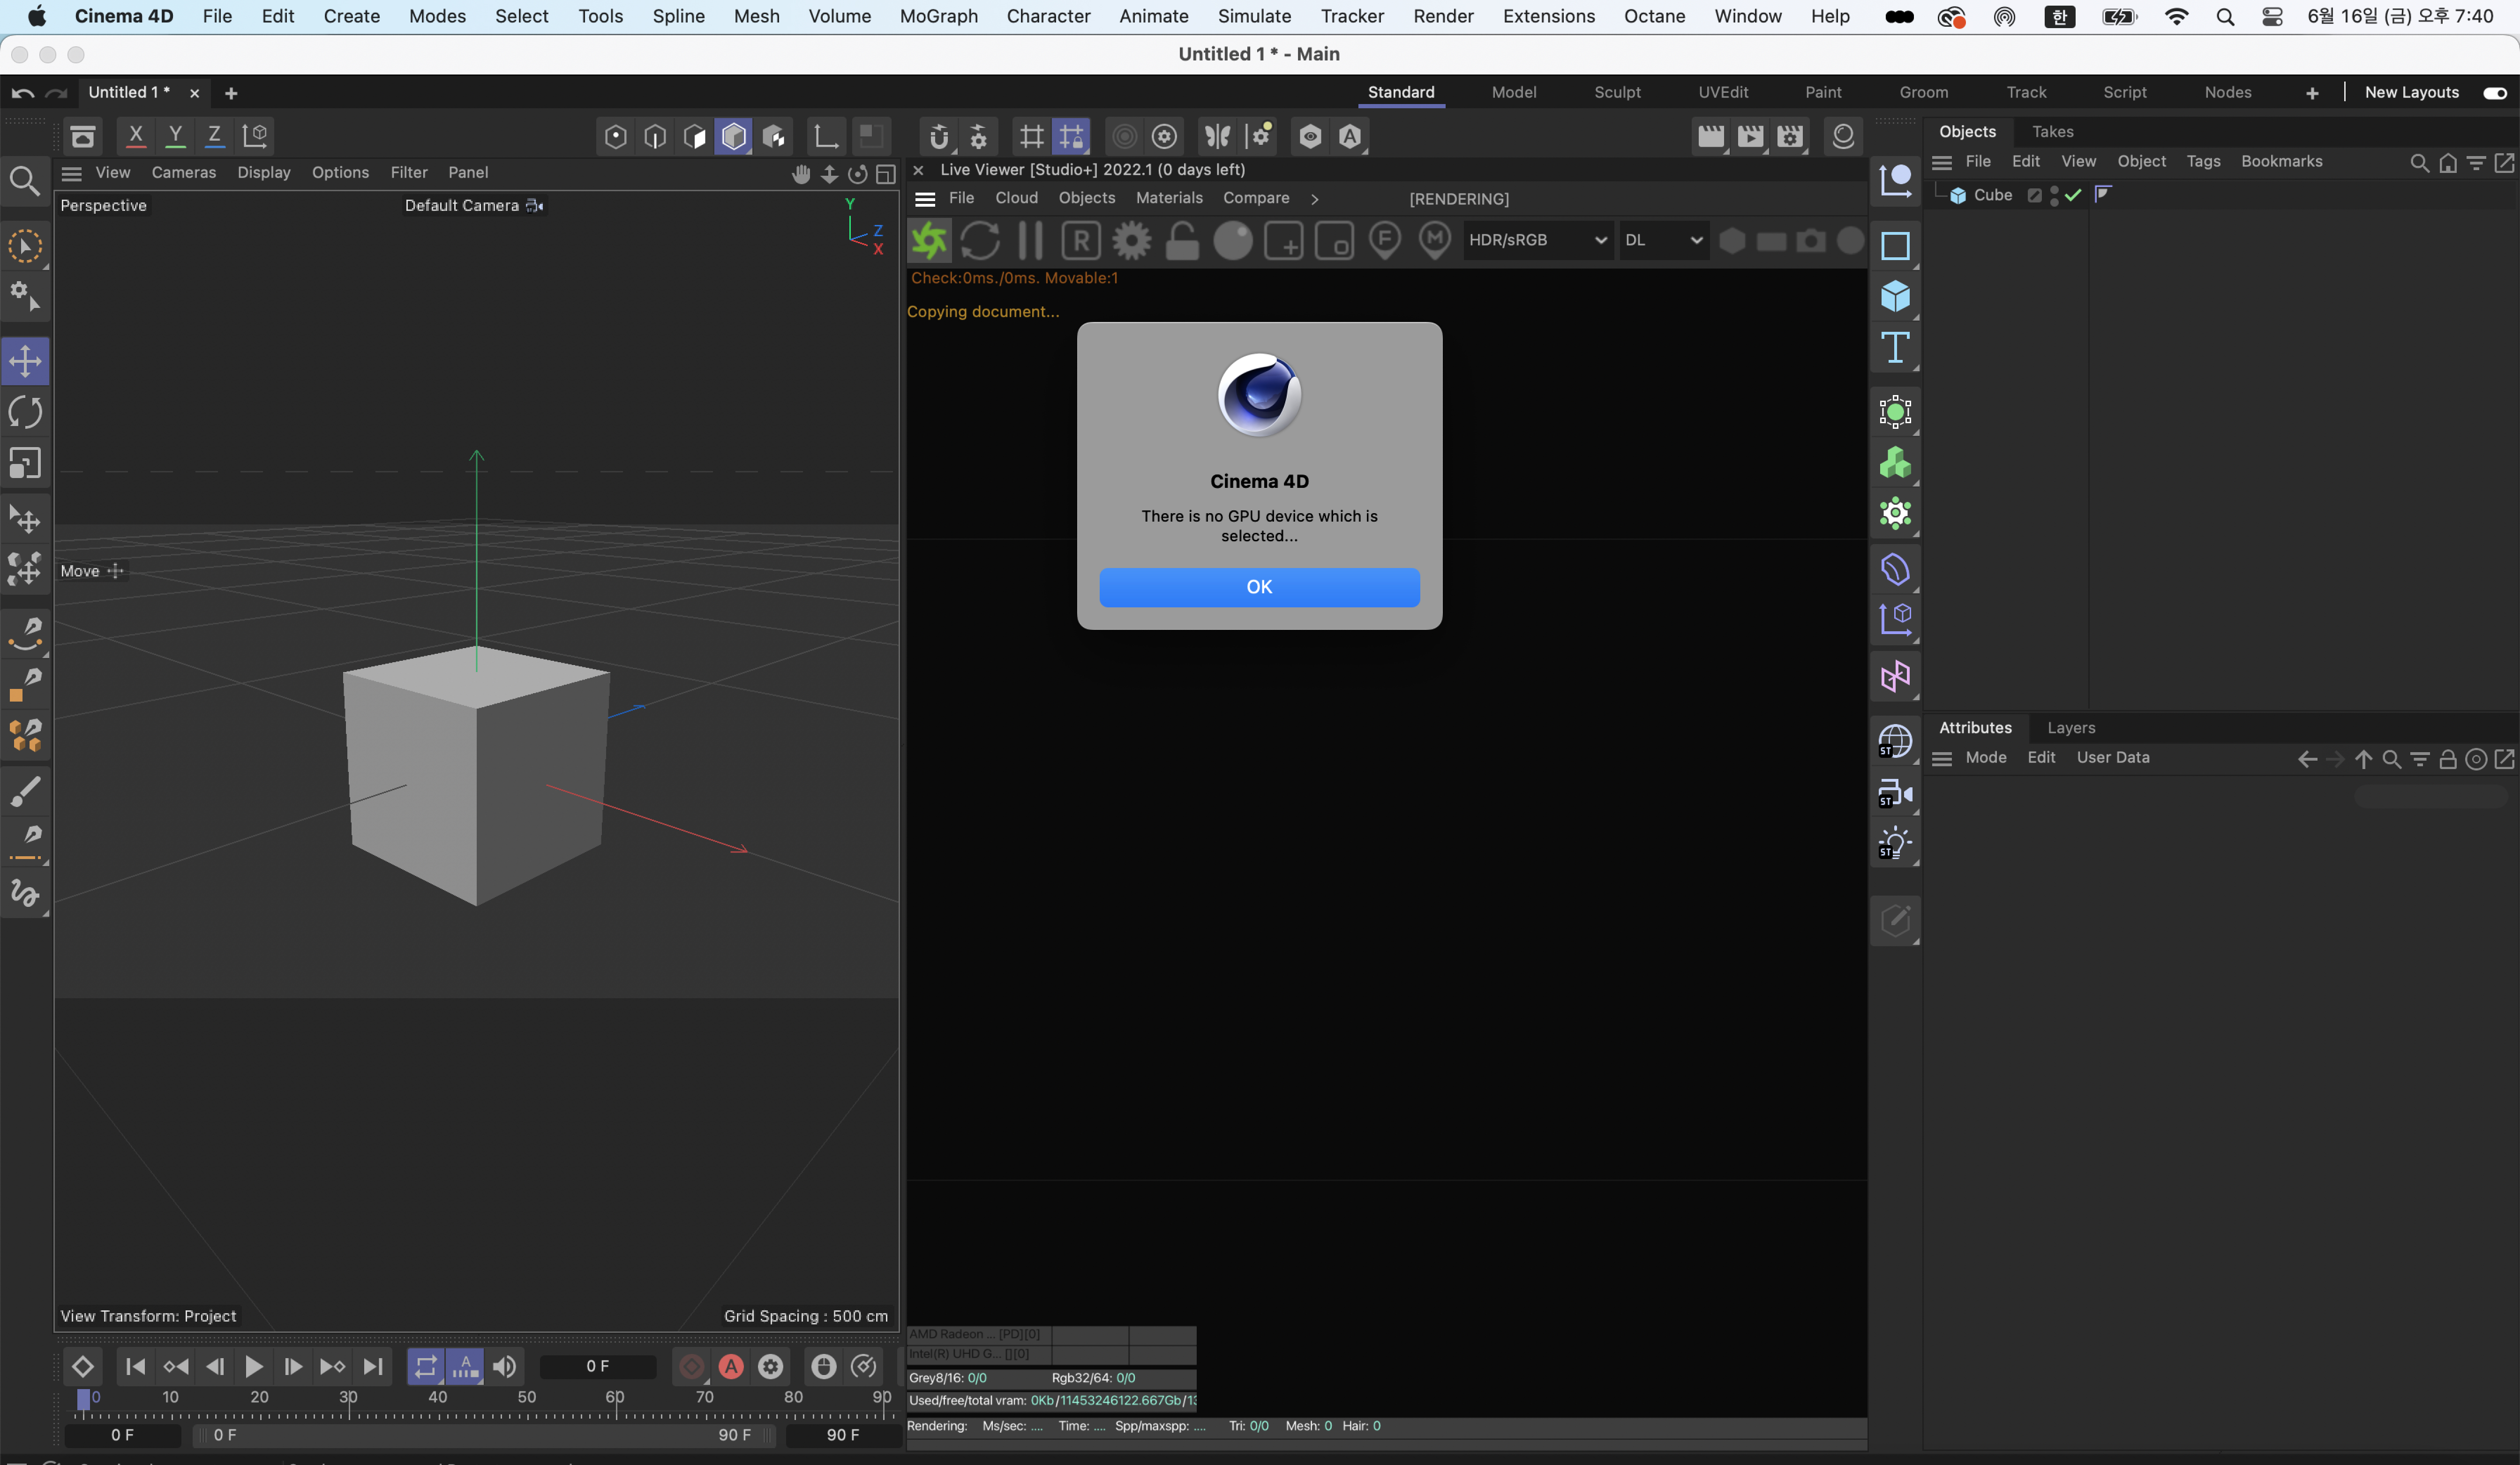Toggle Live Viewer lock resolution icon
Image resolution: width=2520 pixels, height=1465 pixels.
click(1182, 241)
